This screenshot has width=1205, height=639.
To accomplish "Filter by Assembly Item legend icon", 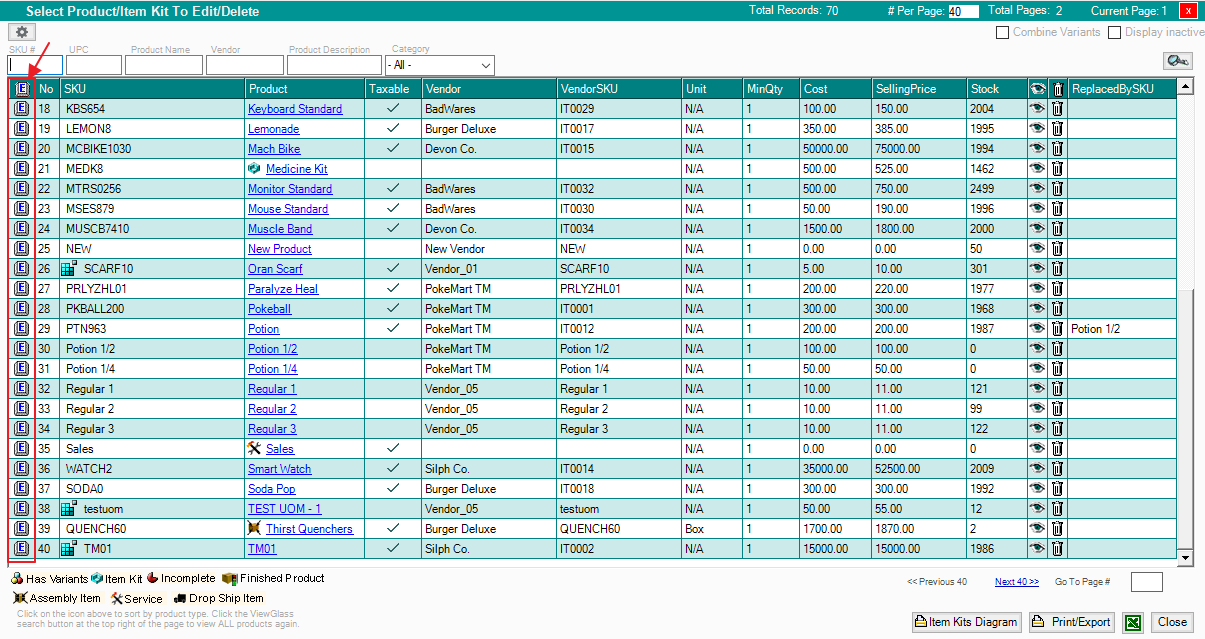I will point(20,598).
